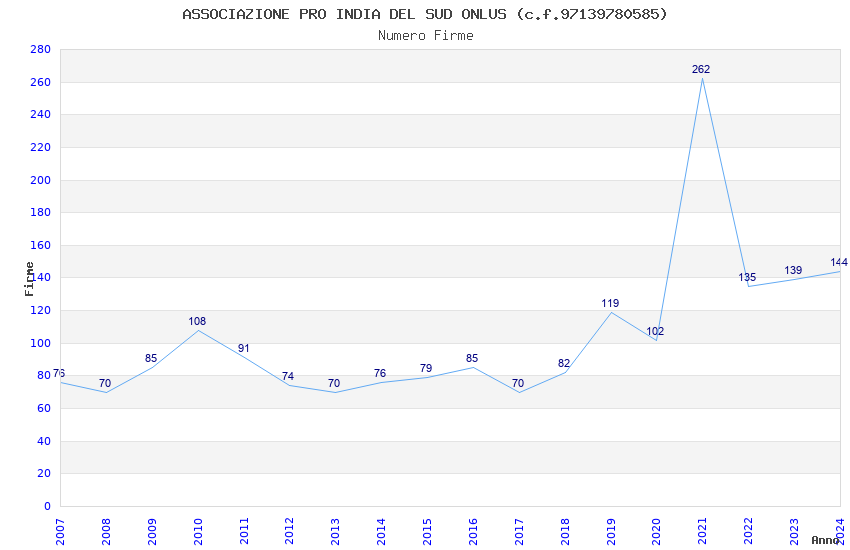Click the 280 y-axis value

tap(41, 49)
